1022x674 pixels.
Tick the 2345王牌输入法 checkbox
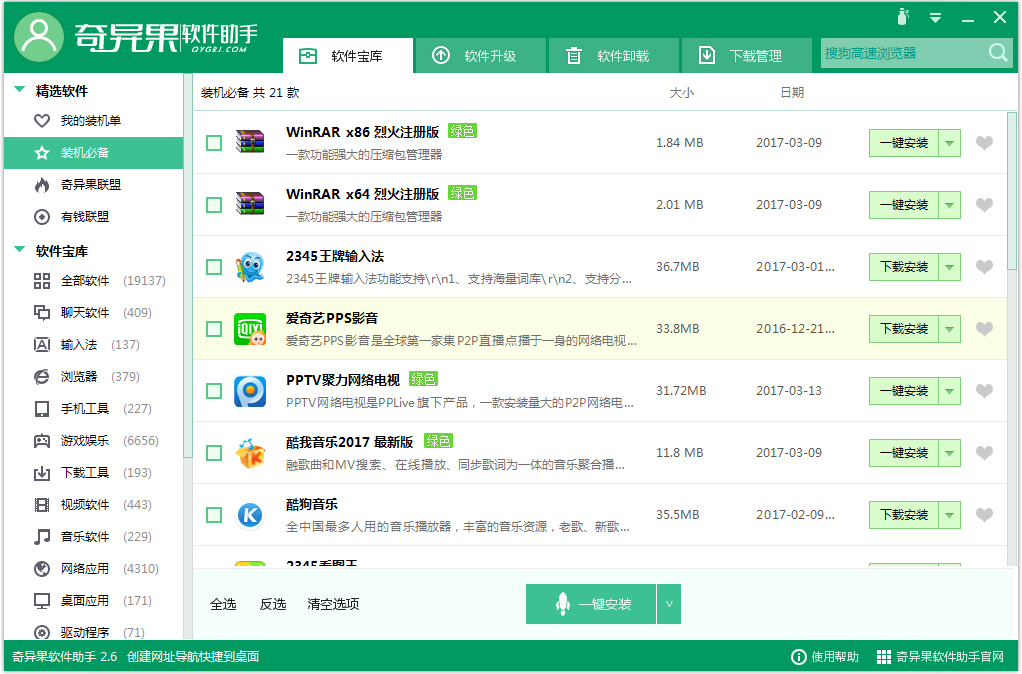tap(214, 267)
